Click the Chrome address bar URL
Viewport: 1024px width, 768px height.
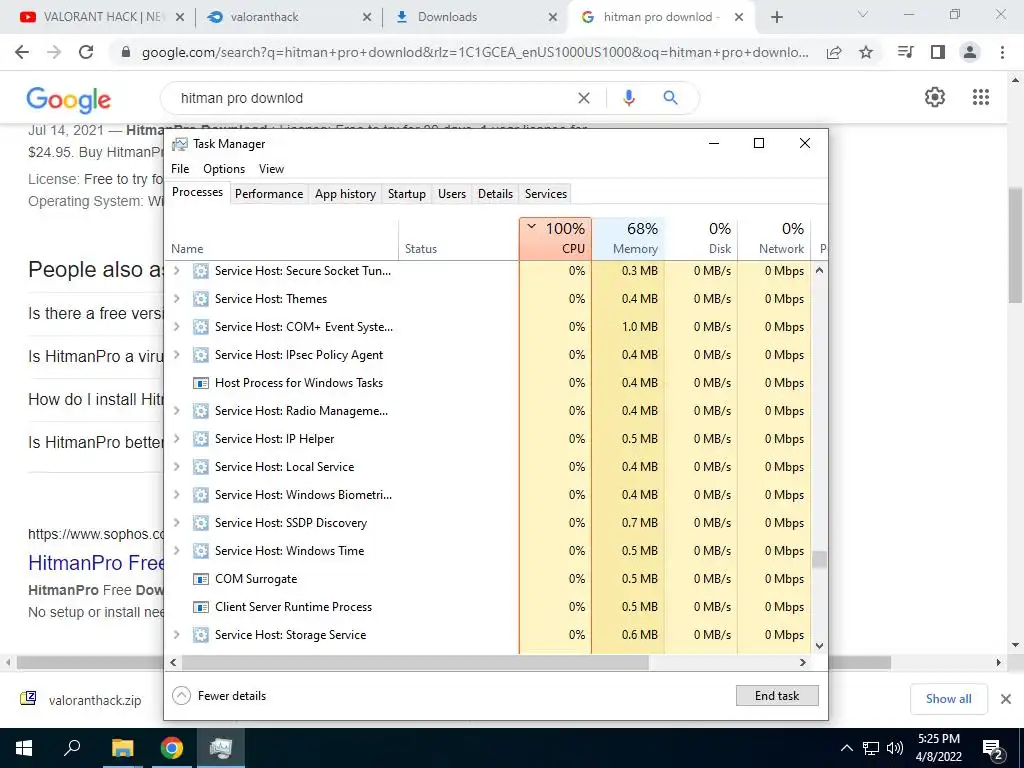pos(475,52)
